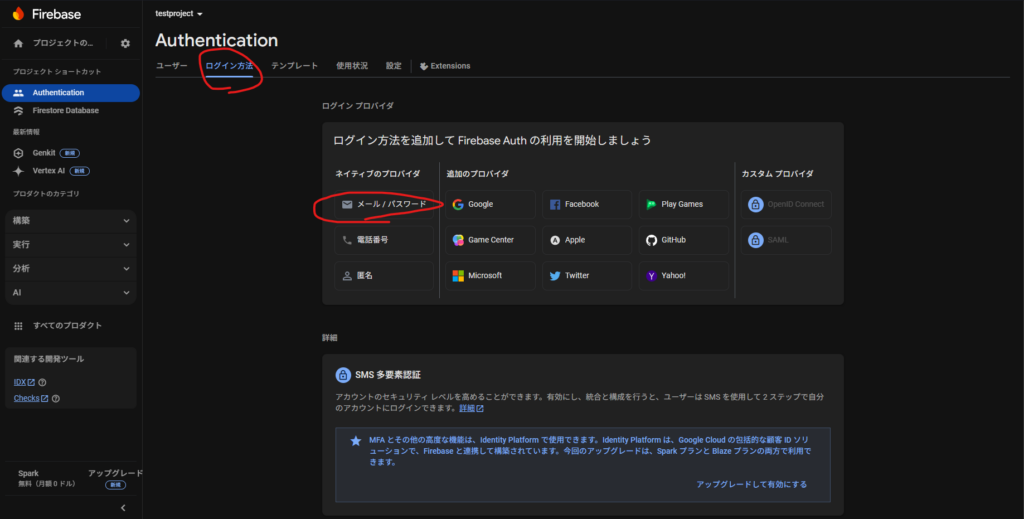Click the OpenID Connect lock icon
The width and height of the screenshot is (1024, 519).
(756, 204)
